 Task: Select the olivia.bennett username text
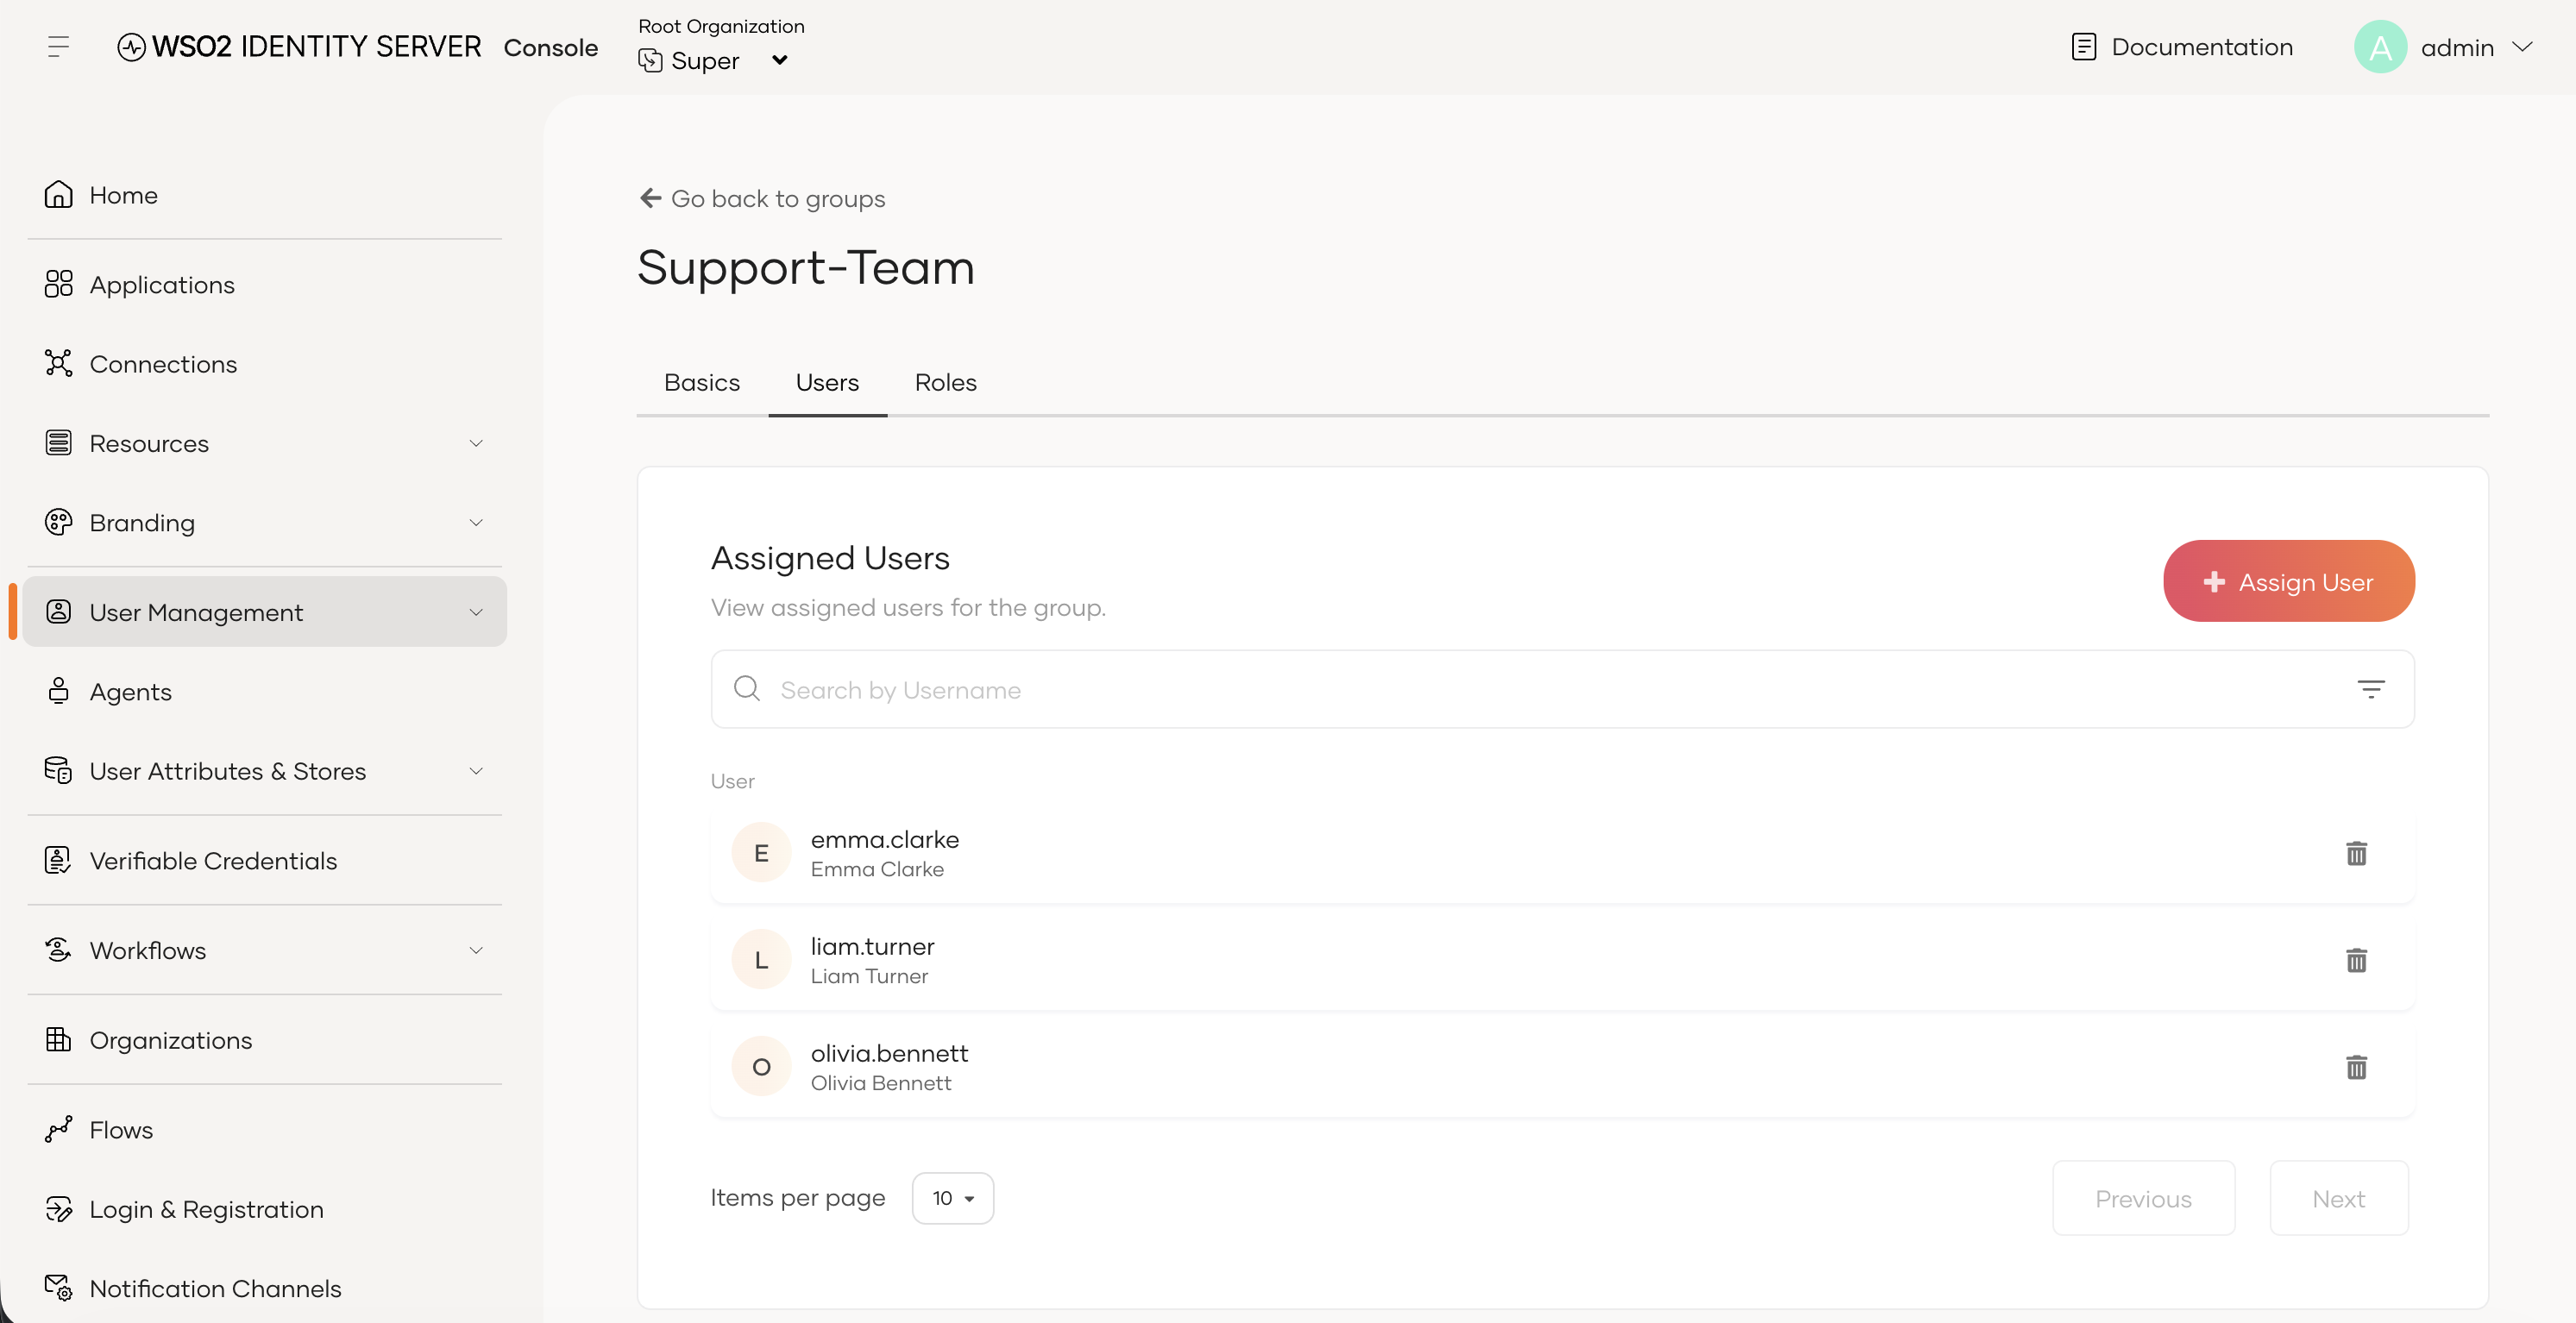[889, 1053]
